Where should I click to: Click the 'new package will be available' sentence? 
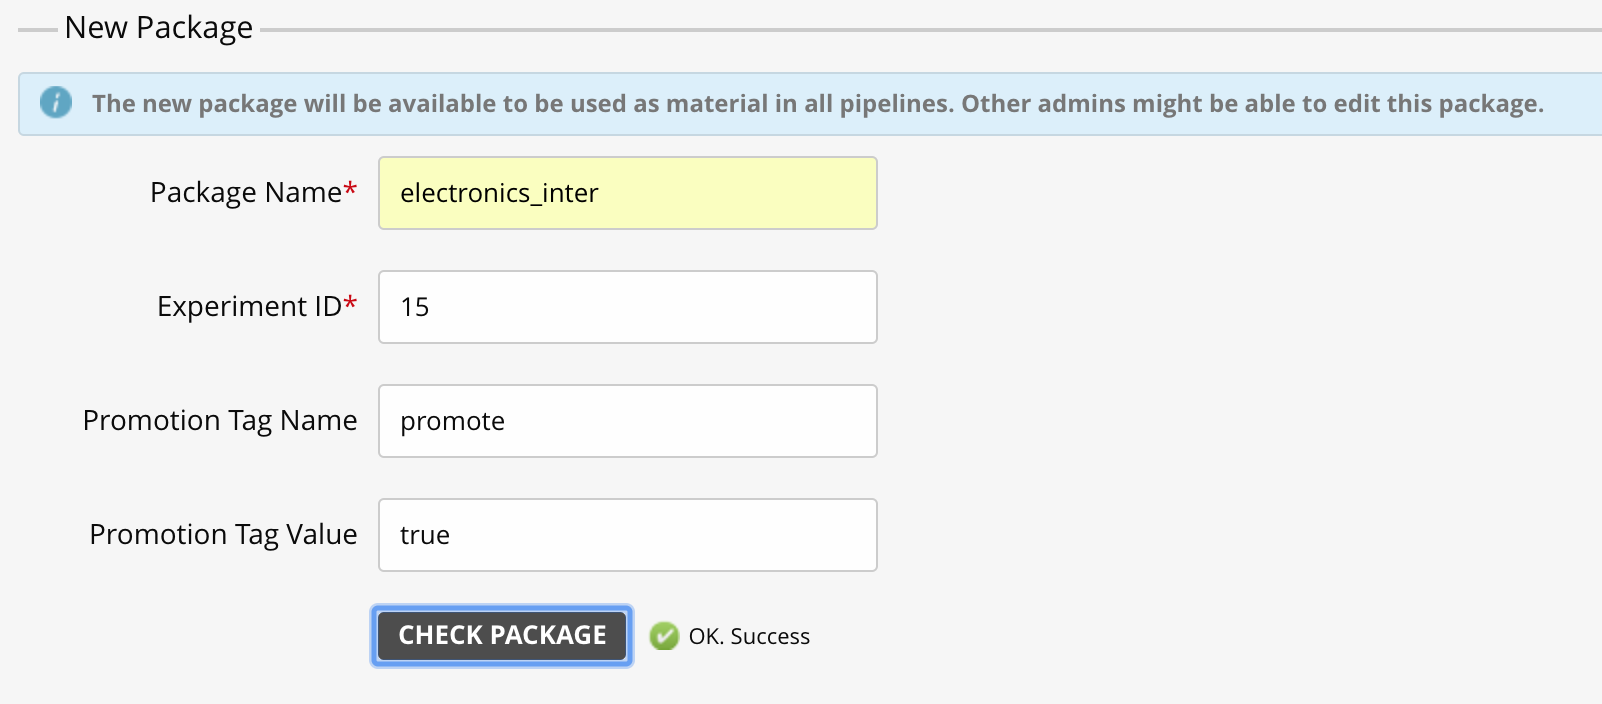click(520, 104)
